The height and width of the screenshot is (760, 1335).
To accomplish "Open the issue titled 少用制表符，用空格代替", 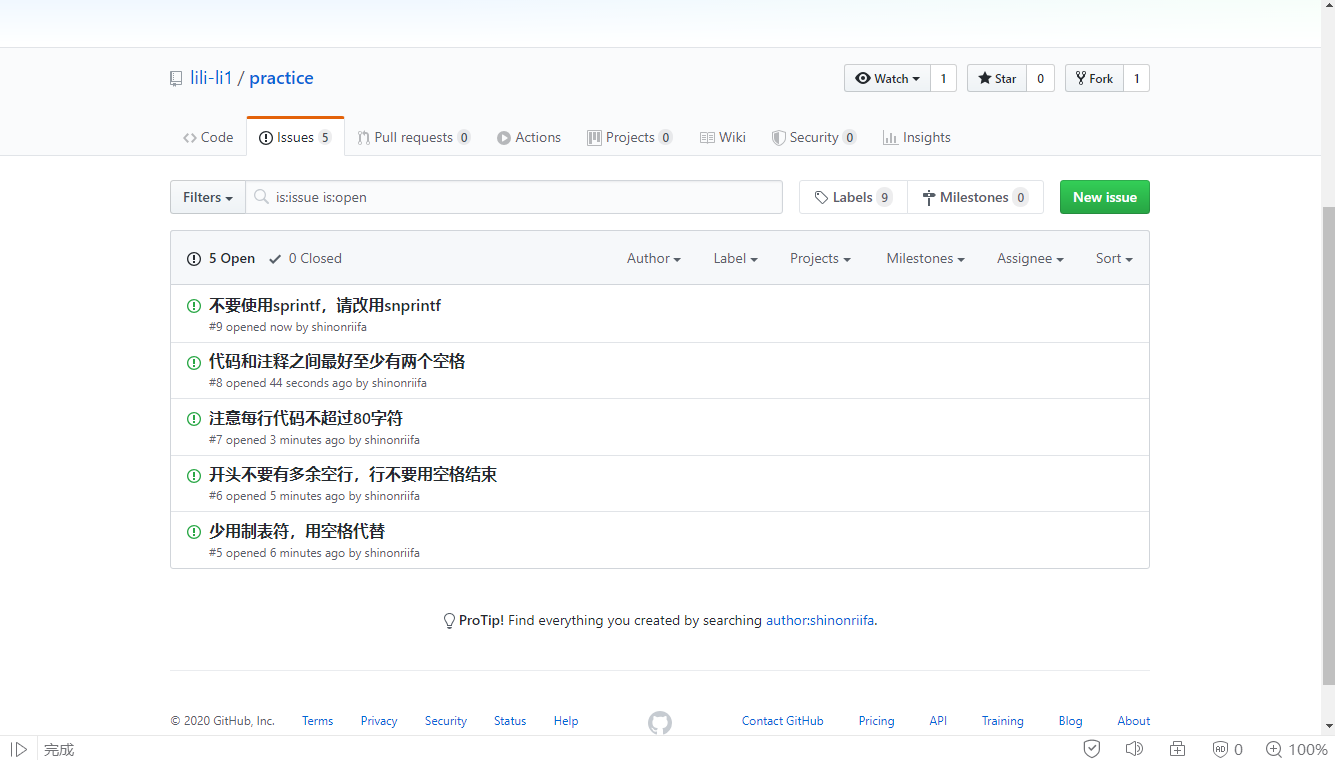I will (x=297, y=532).
